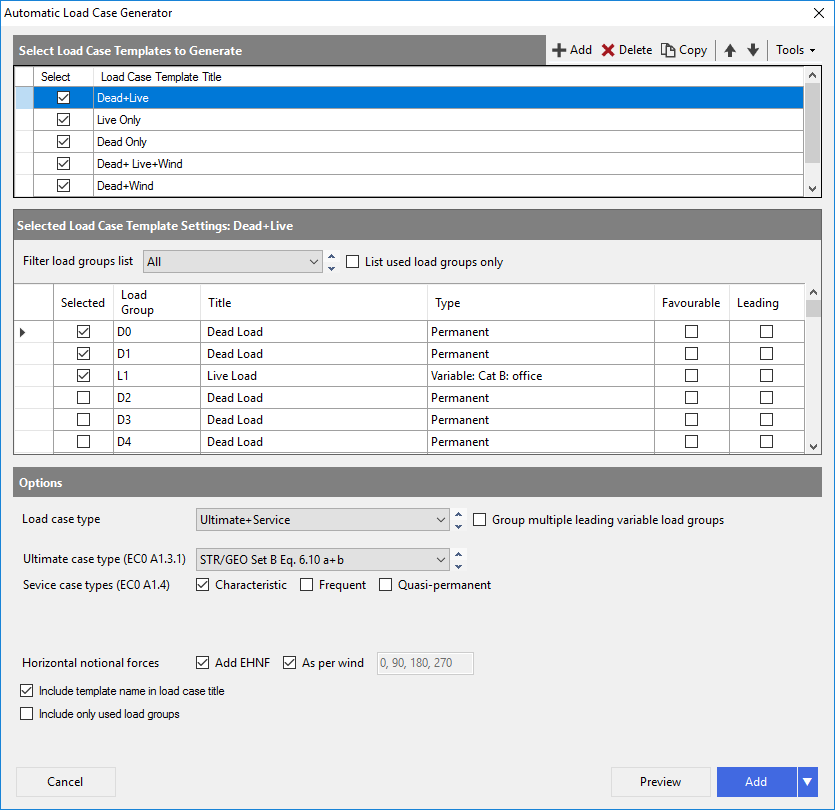
Task: Enable the Frequent service case type
Action: 306,585
